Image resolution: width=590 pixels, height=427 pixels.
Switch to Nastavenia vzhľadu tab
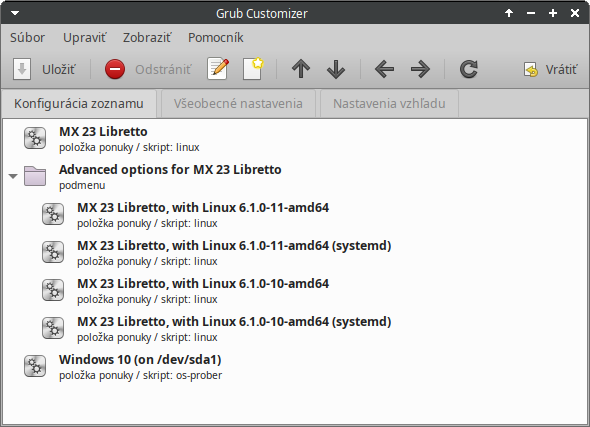point(389,103)
